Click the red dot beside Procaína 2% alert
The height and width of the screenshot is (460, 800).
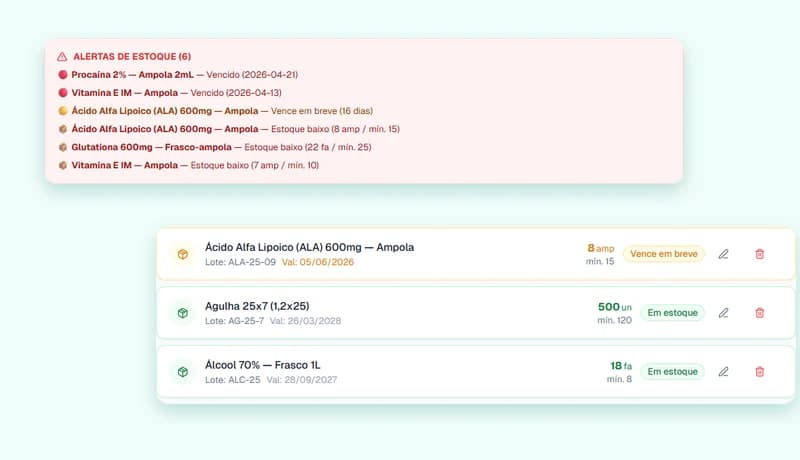pyautogui.click(x=63, y=74)
